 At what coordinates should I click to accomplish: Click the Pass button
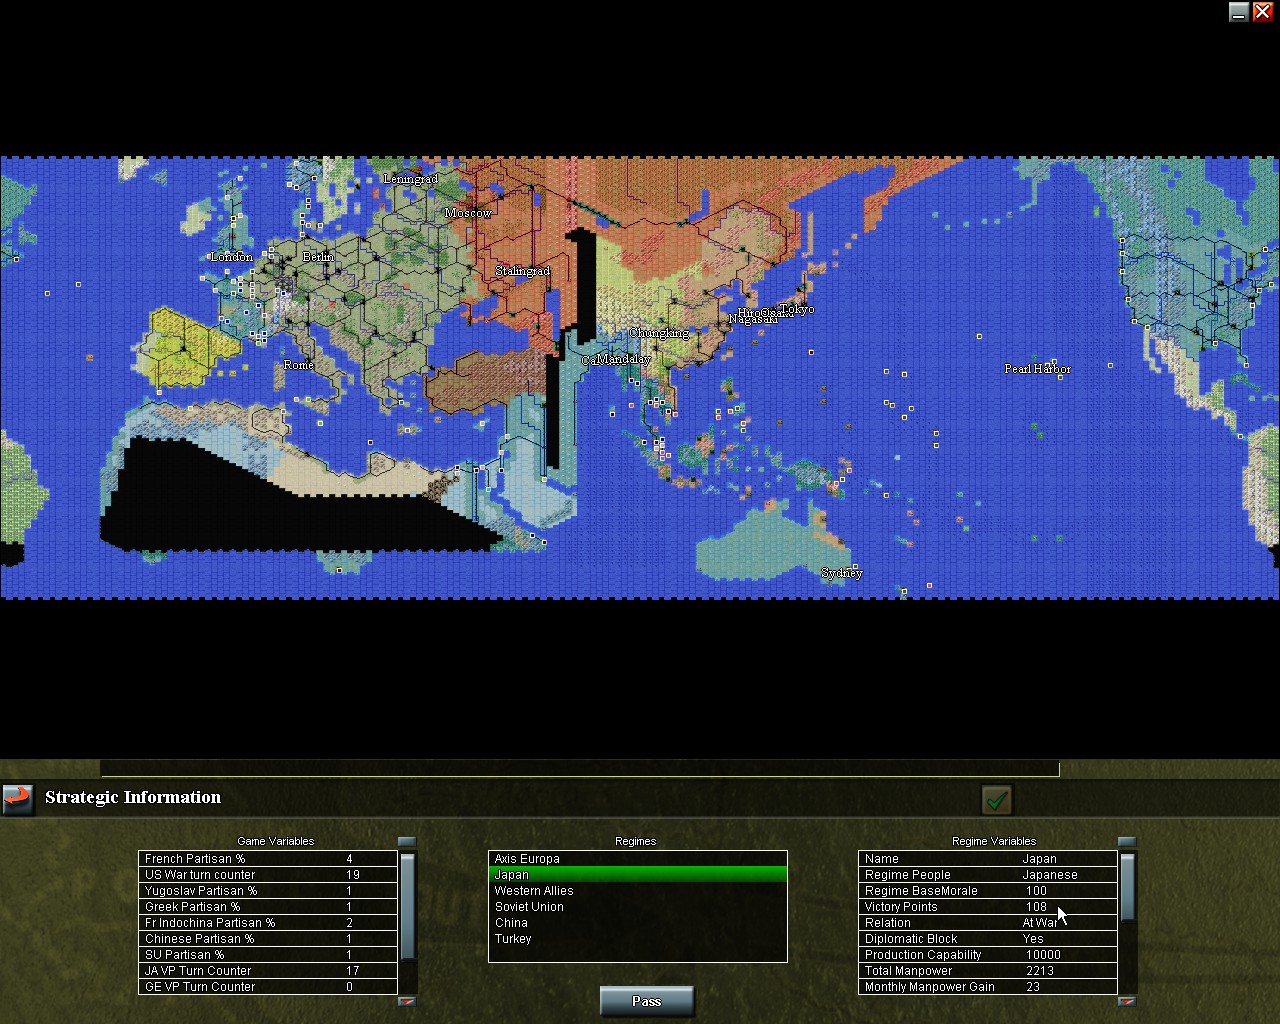click(646, 1001)
